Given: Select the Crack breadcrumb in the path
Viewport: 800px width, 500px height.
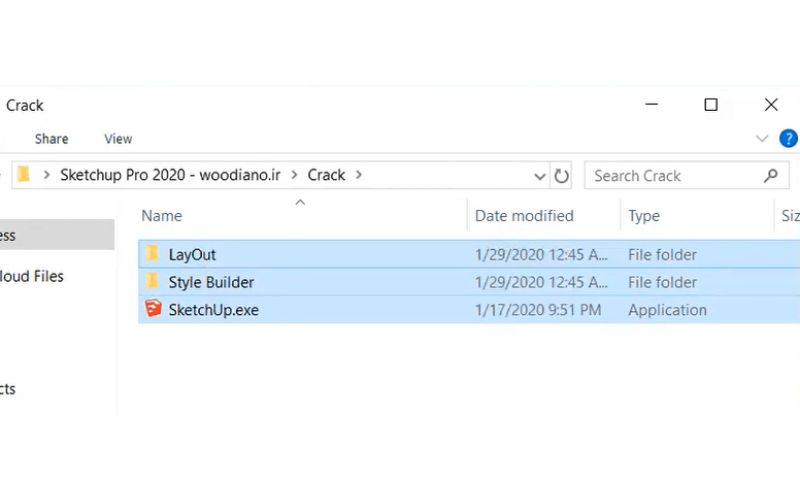Looking at the screenshot, I should (326, 175).
